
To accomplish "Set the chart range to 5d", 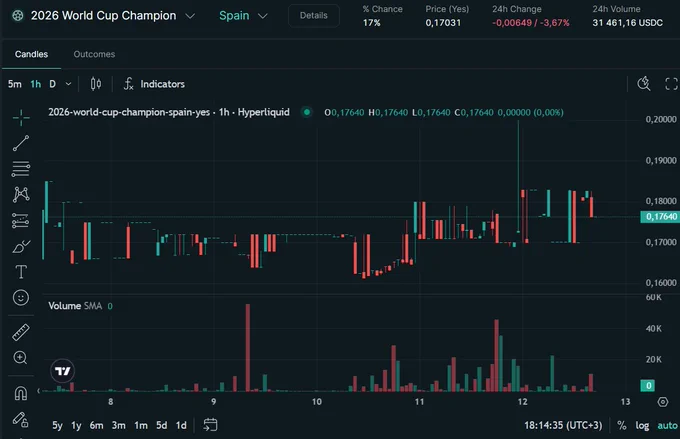I will click(161, 426).
